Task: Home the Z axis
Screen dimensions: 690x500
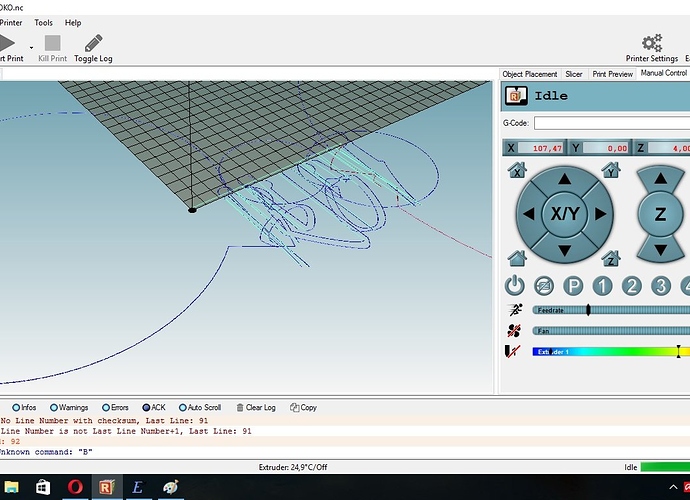Action: click(611, 258)
